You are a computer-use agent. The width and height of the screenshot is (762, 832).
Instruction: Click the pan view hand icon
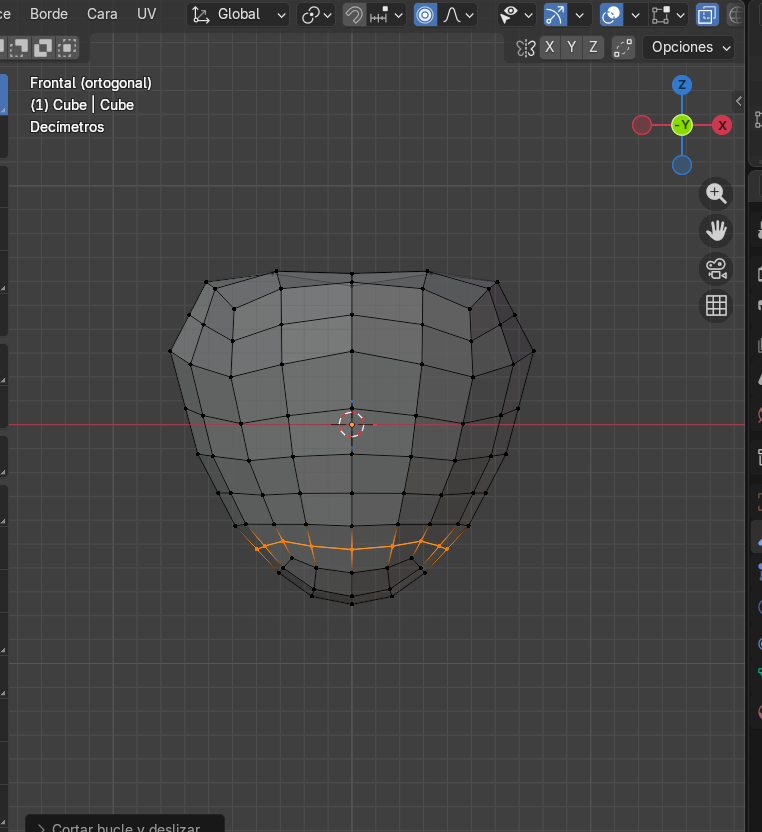(x=716, y=231)
